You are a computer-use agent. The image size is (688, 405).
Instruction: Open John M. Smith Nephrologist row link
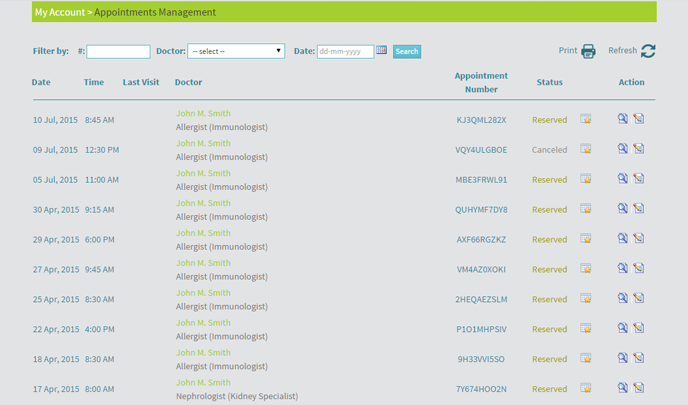pos(203,382)
